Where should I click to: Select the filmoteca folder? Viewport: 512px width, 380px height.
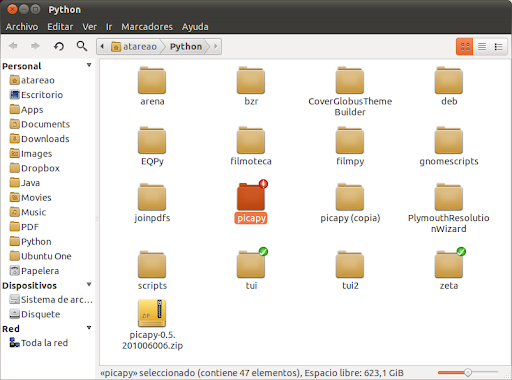(x=251, y=146)
